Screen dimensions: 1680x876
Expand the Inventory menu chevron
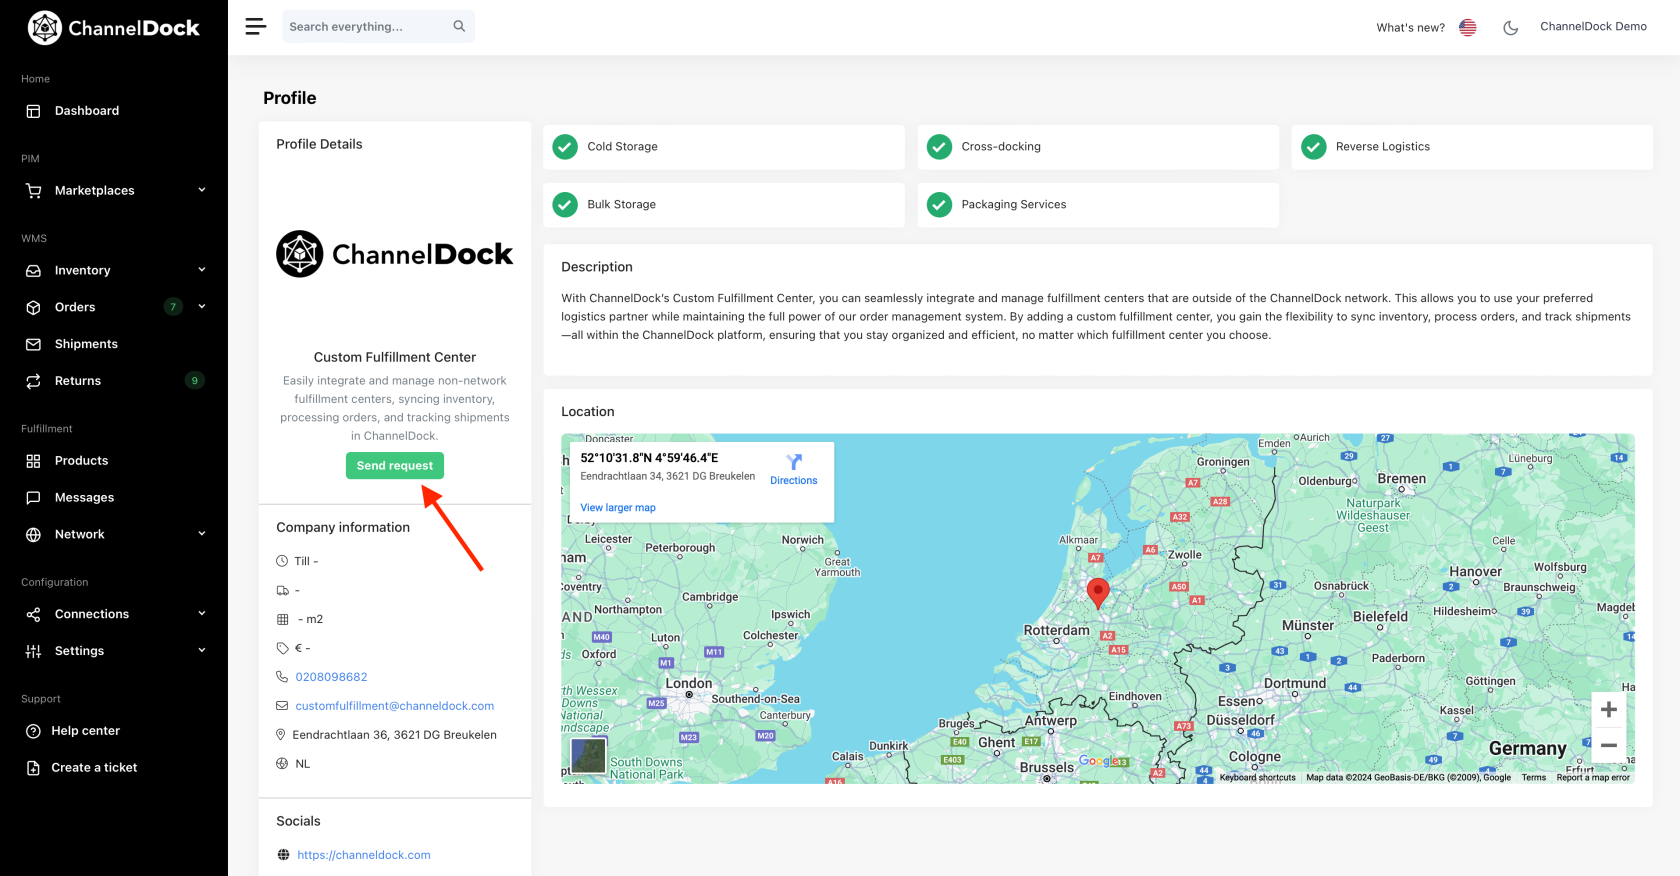pyautogui.click(x=202, y=270)
